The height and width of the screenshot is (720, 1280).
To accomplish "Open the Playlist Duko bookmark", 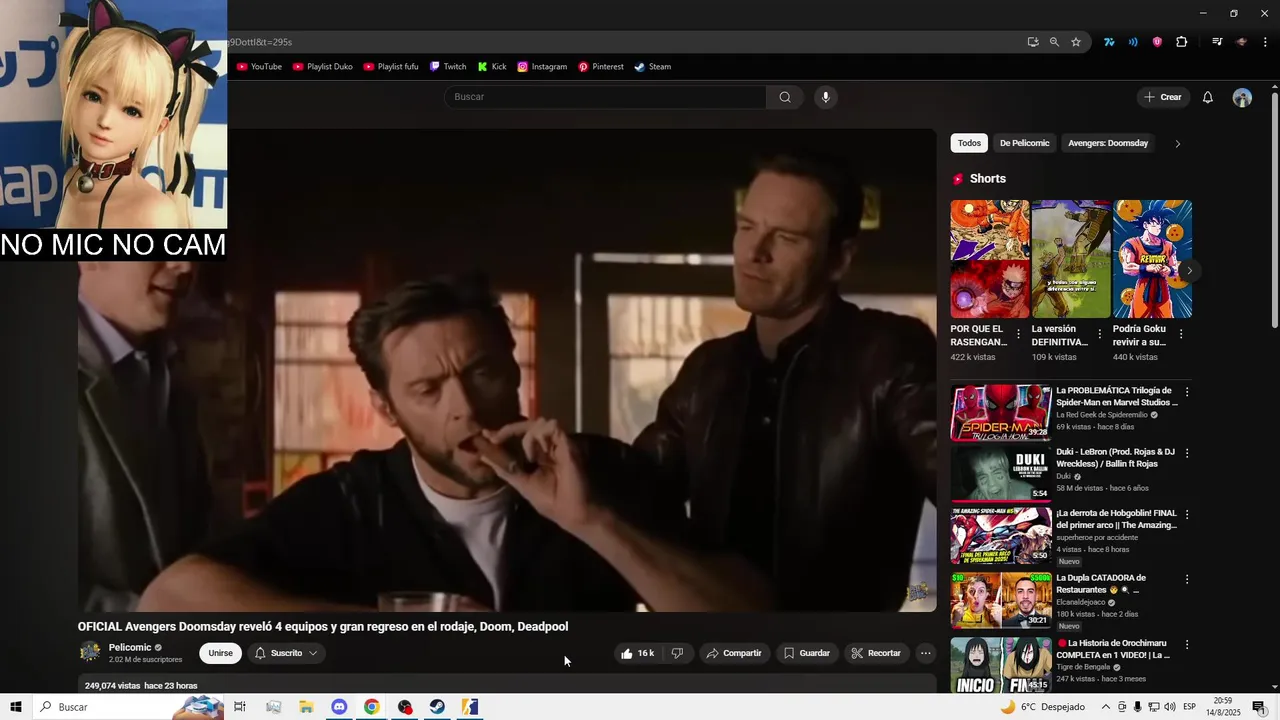I will tap(322, 67).
